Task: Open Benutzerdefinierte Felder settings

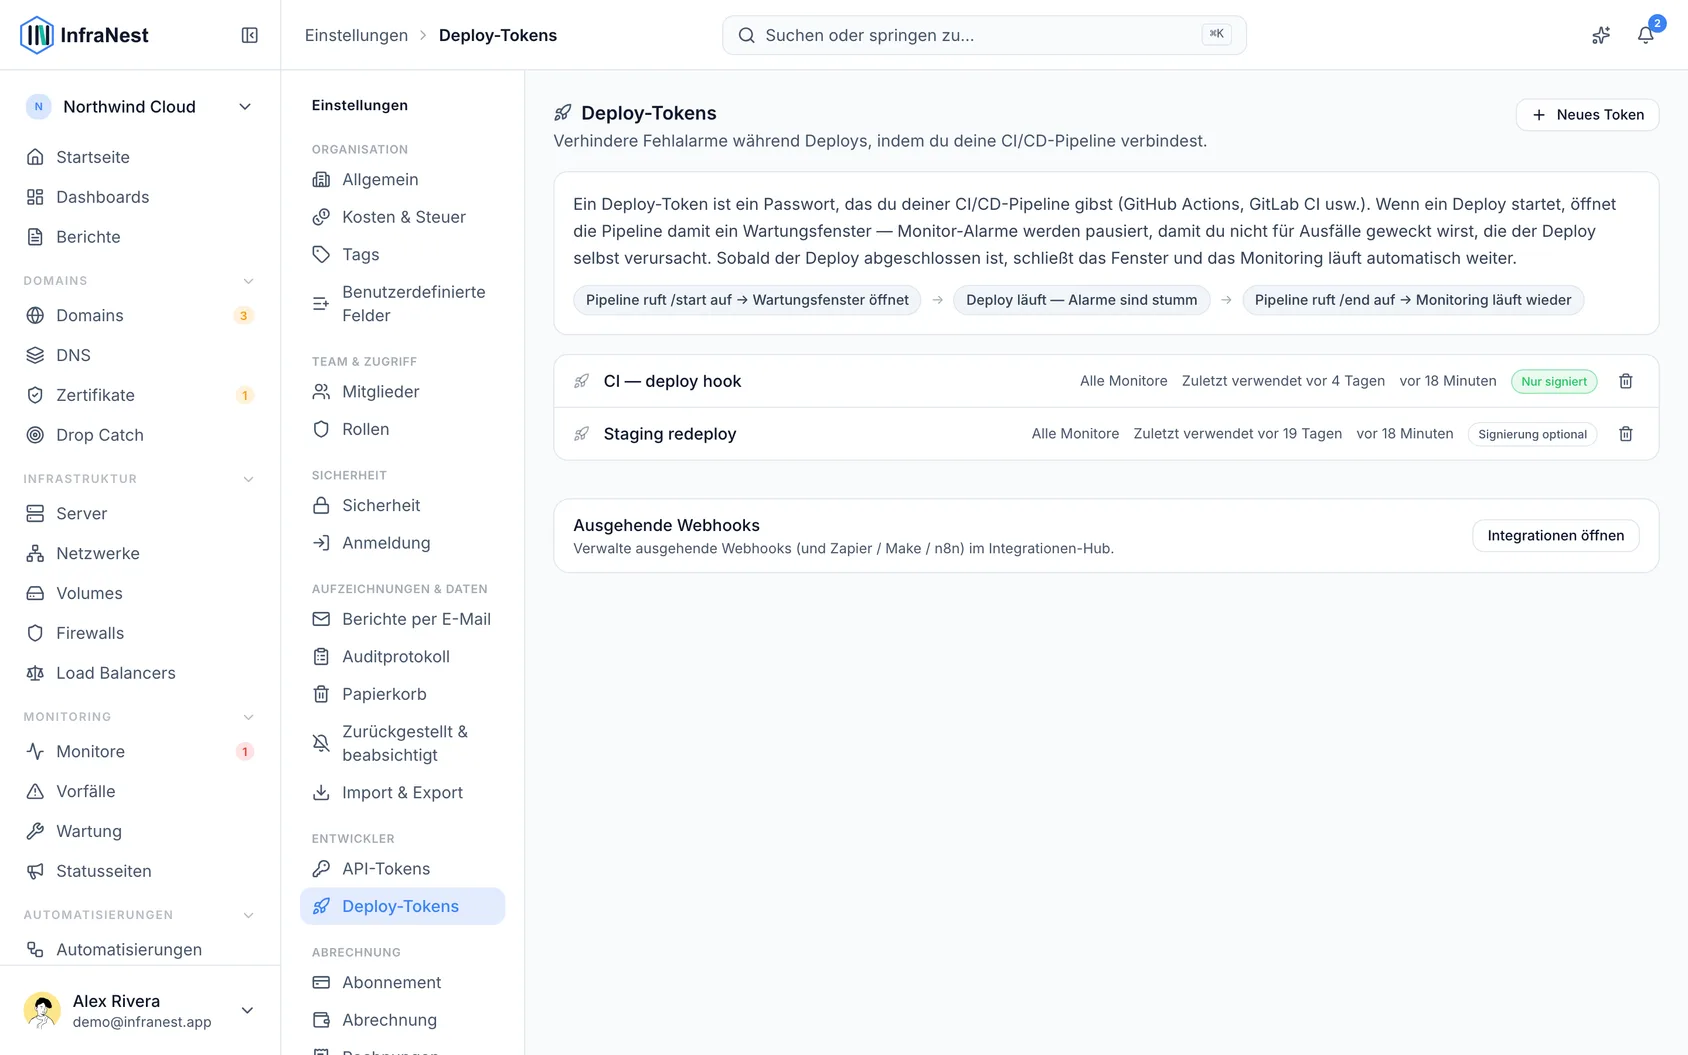Action: [x=402, y=304]
